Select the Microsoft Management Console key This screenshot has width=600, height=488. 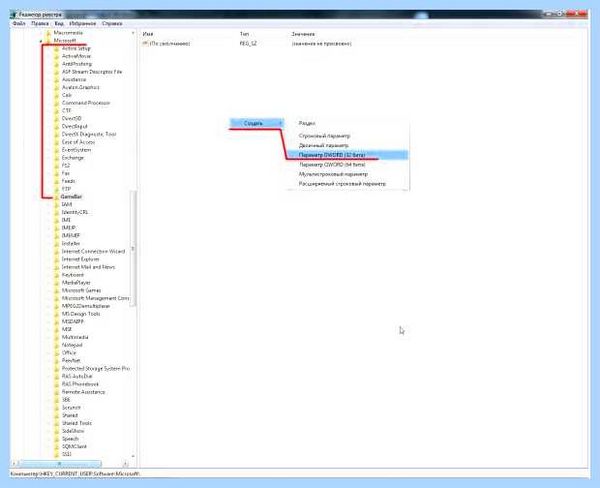[x=95, y=298]
